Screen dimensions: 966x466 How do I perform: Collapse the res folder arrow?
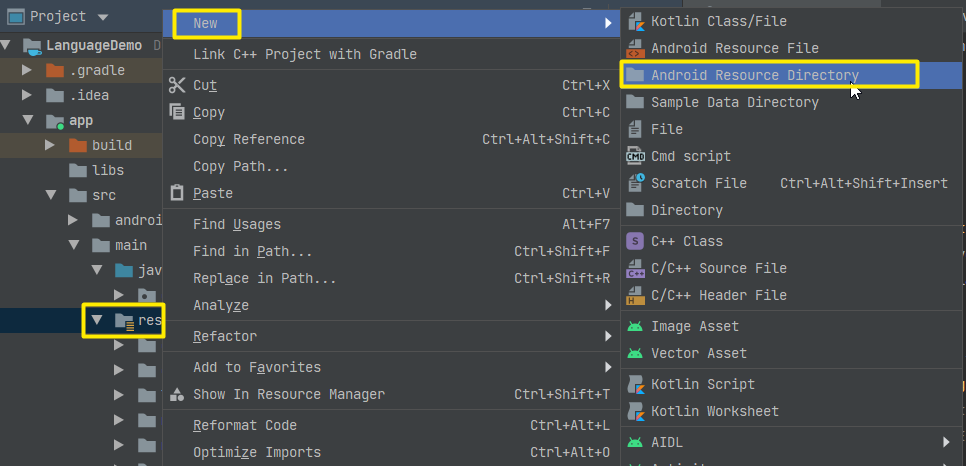pyautogui.click(x=97, y=321)
